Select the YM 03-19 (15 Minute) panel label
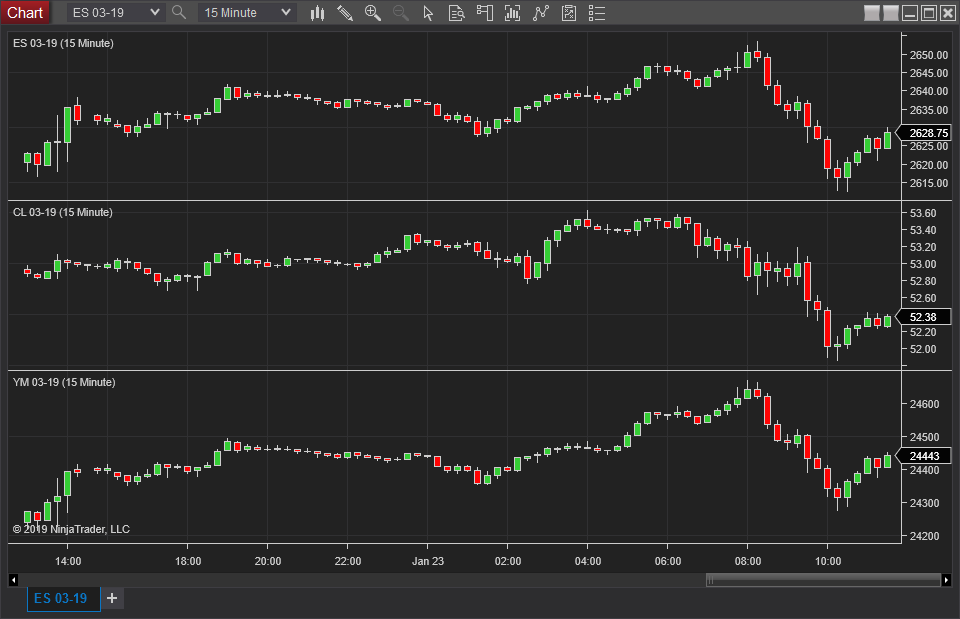This screenshot has height=619, width=960. click(64, 382)
